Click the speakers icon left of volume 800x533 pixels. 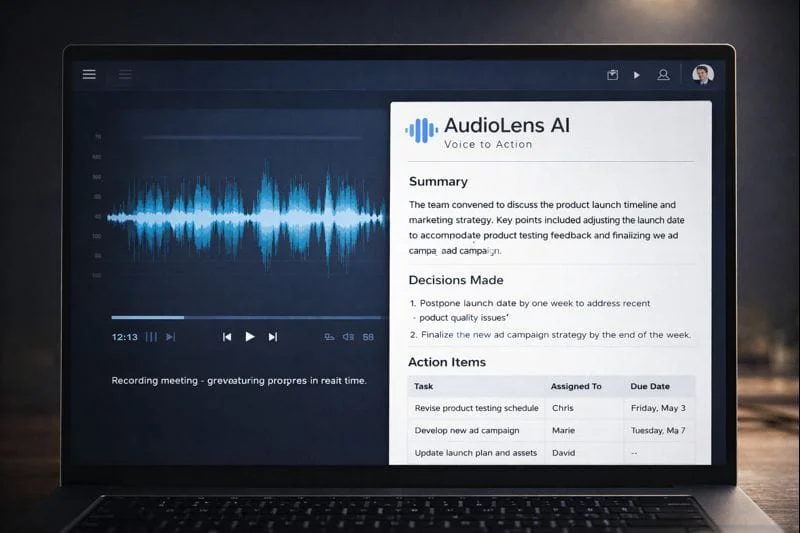(329, 337)
